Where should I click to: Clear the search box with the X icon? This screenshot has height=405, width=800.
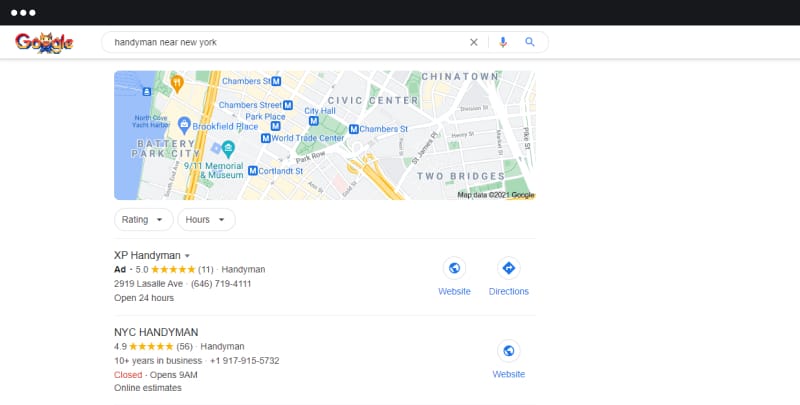point(473,42)
